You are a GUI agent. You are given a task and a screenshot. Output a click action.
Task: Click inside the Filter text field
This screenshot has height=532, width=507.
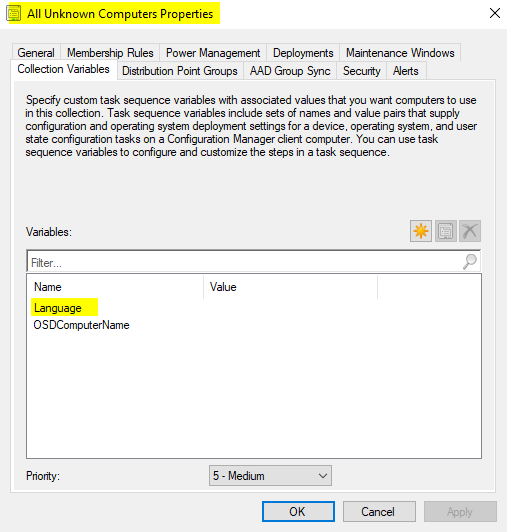[x=244, y=262]
